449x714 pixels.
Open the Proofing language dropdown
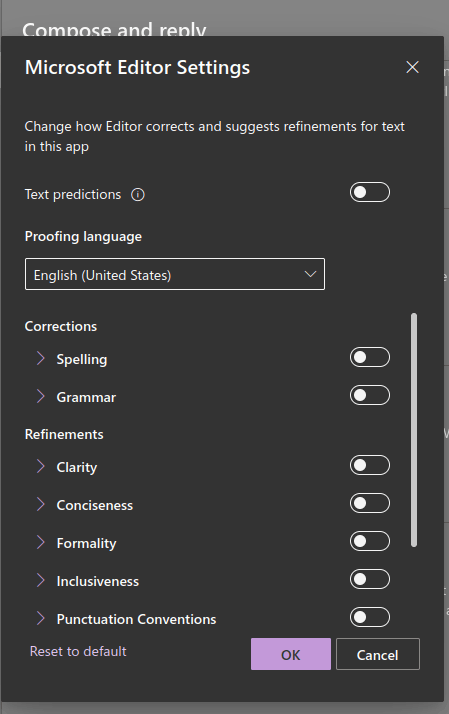(x=175, y=274)
